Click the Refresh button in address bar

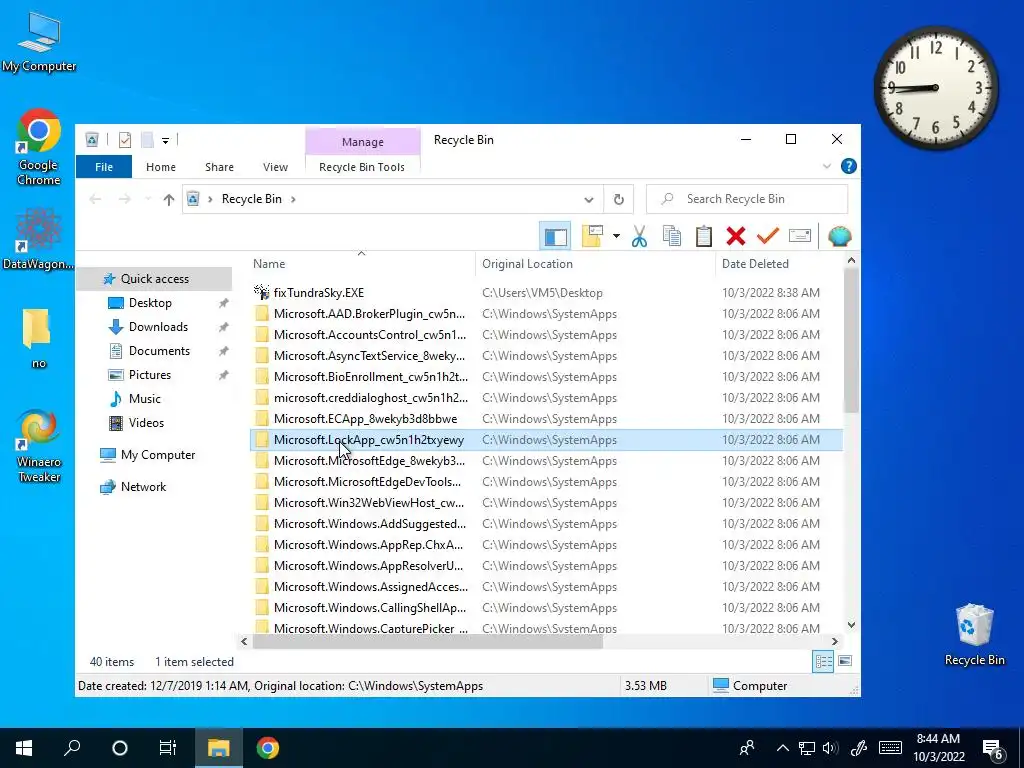tap(618, 199)
